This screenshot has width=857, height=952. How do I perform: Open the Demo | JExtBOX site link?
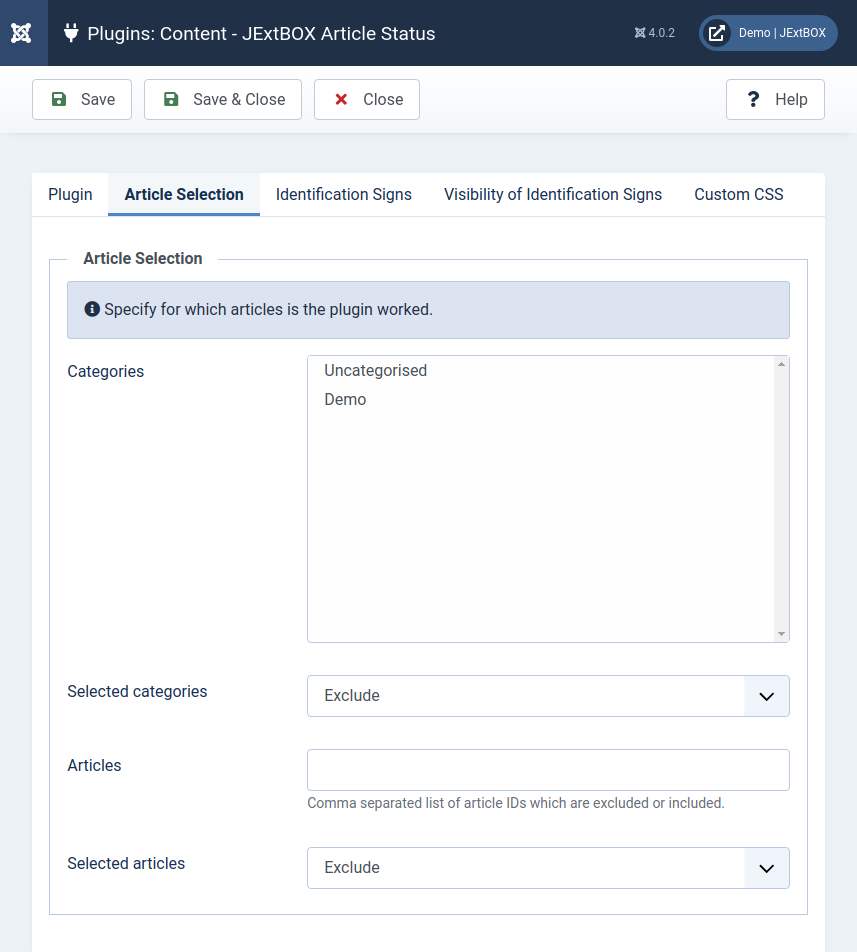coord(768,33)
